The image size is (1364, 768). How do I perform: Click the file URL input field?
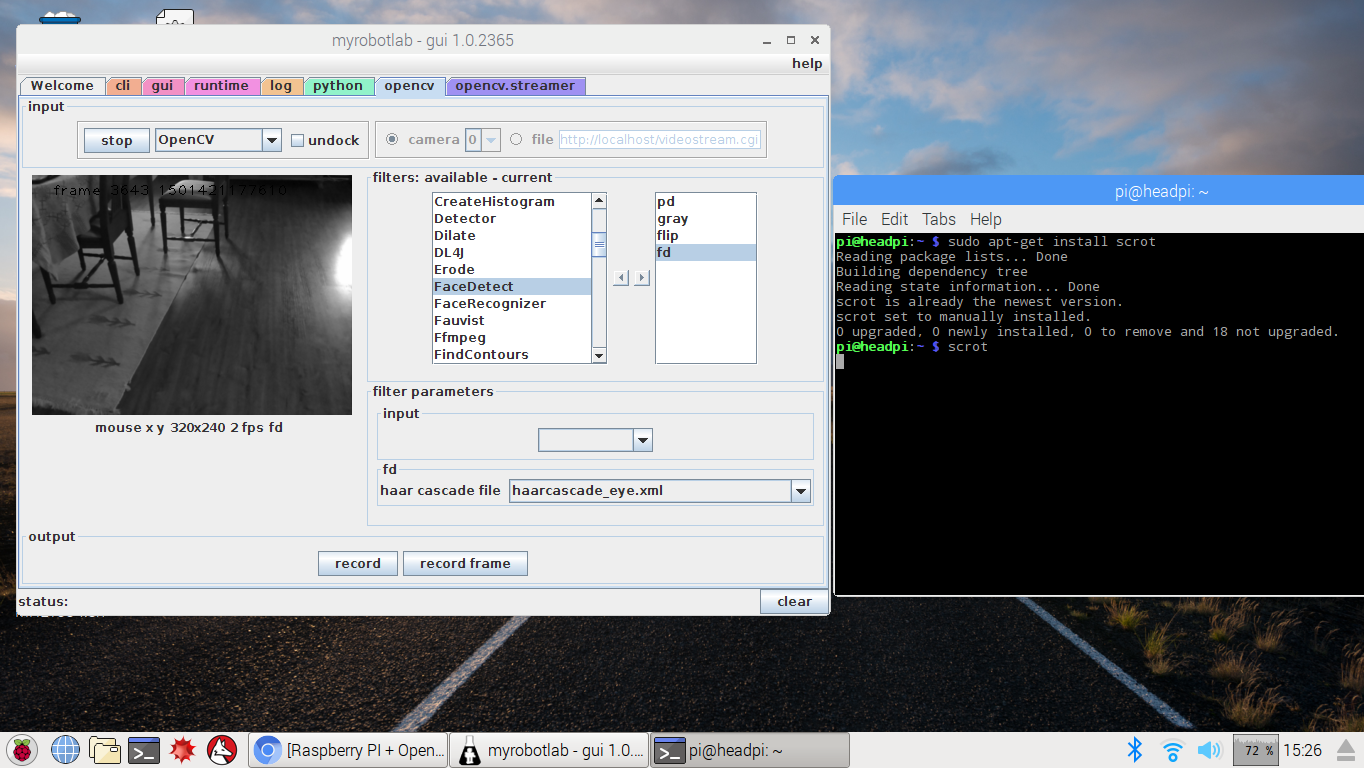(660, 140)
